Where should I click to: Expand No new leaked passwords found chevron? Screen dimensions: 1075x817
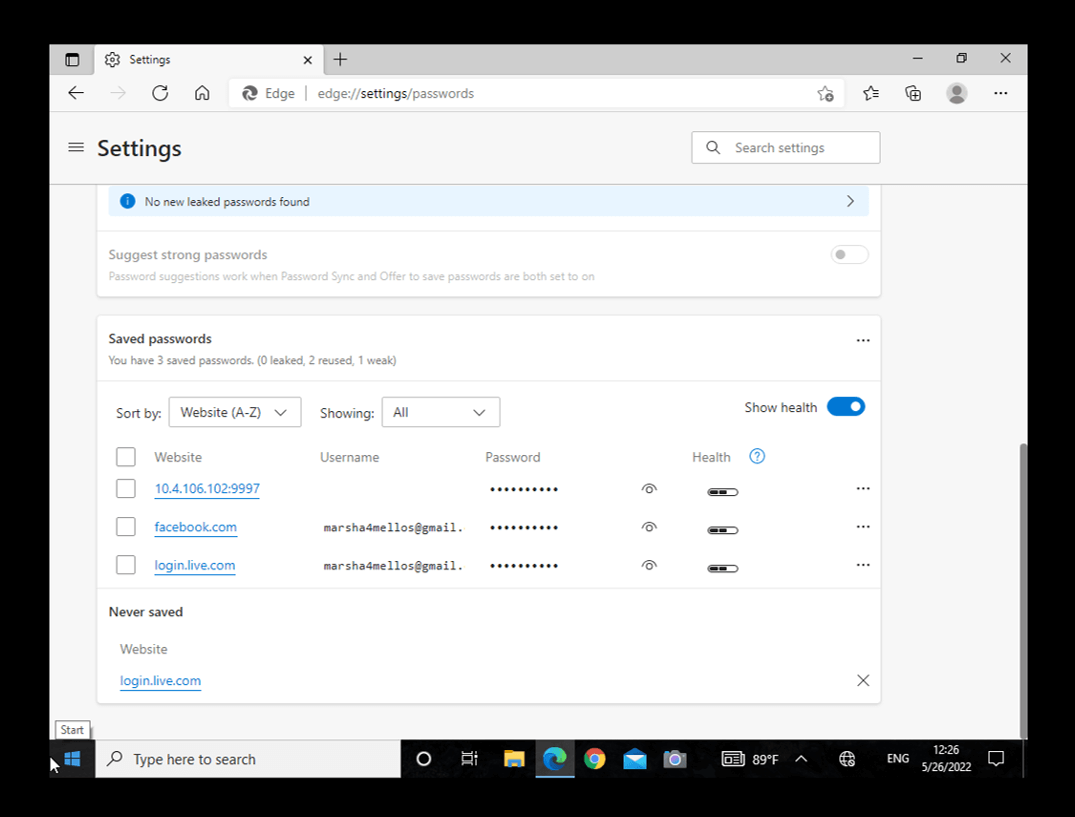(850, 202)
